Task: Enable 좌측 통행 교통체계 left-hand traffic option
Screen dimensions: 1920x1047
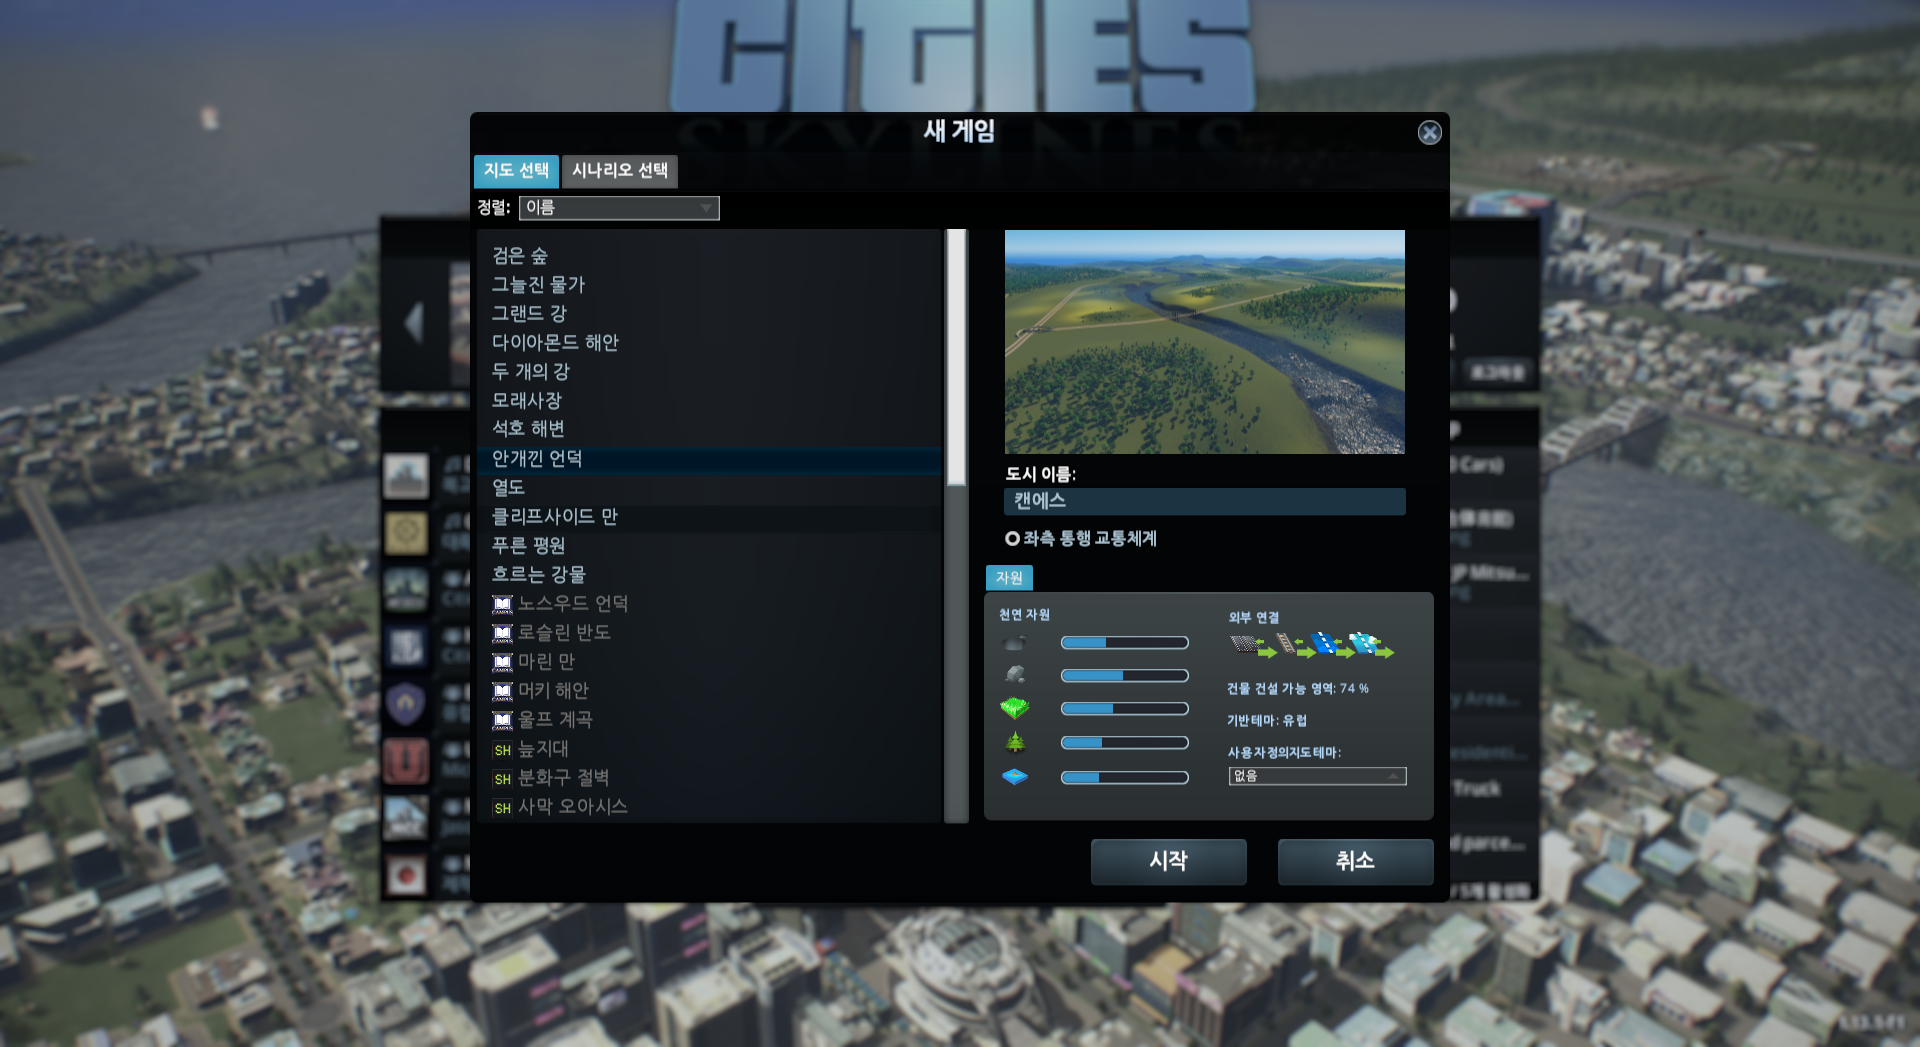Action: (x=1012, y=539)
